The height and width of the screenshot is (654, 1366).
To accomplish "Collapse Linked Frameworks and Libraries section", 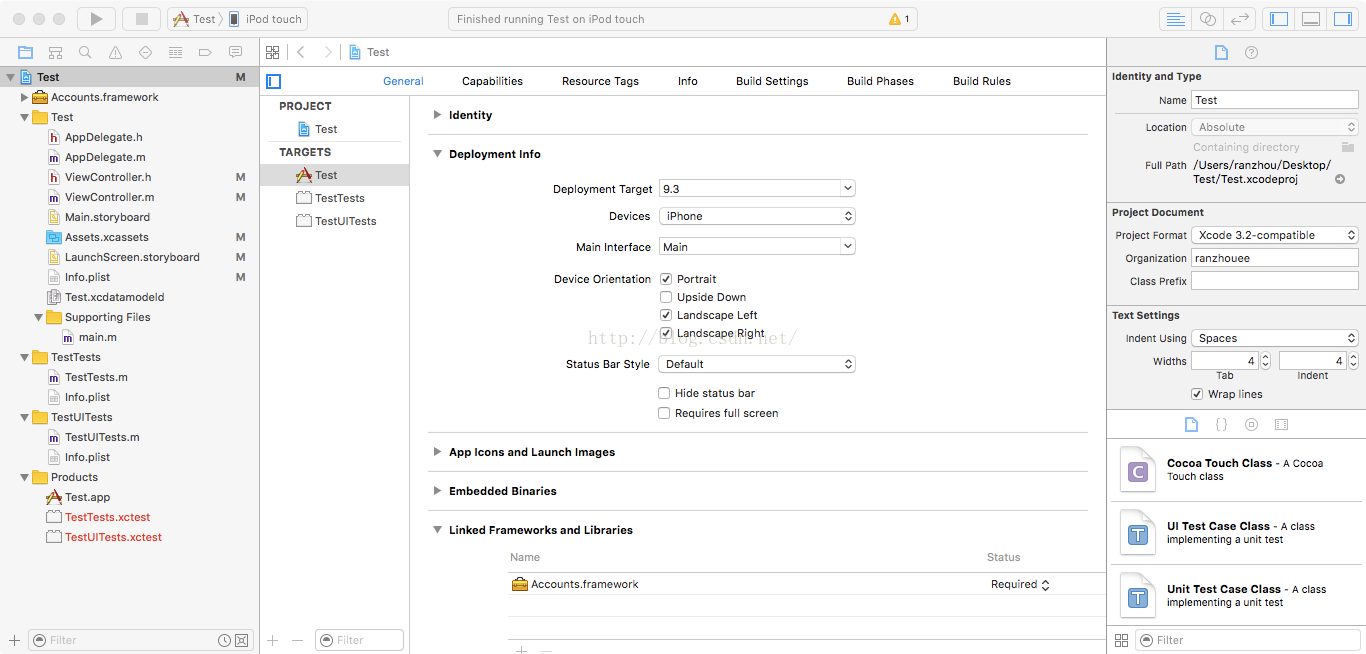I will [x=437, y=530].
